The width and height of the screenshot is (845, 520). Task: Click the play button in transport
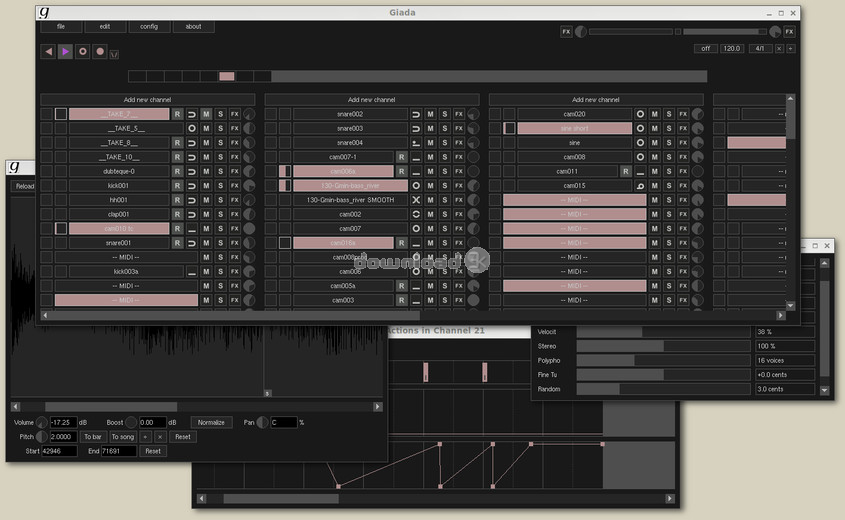[x=65, y=51]
